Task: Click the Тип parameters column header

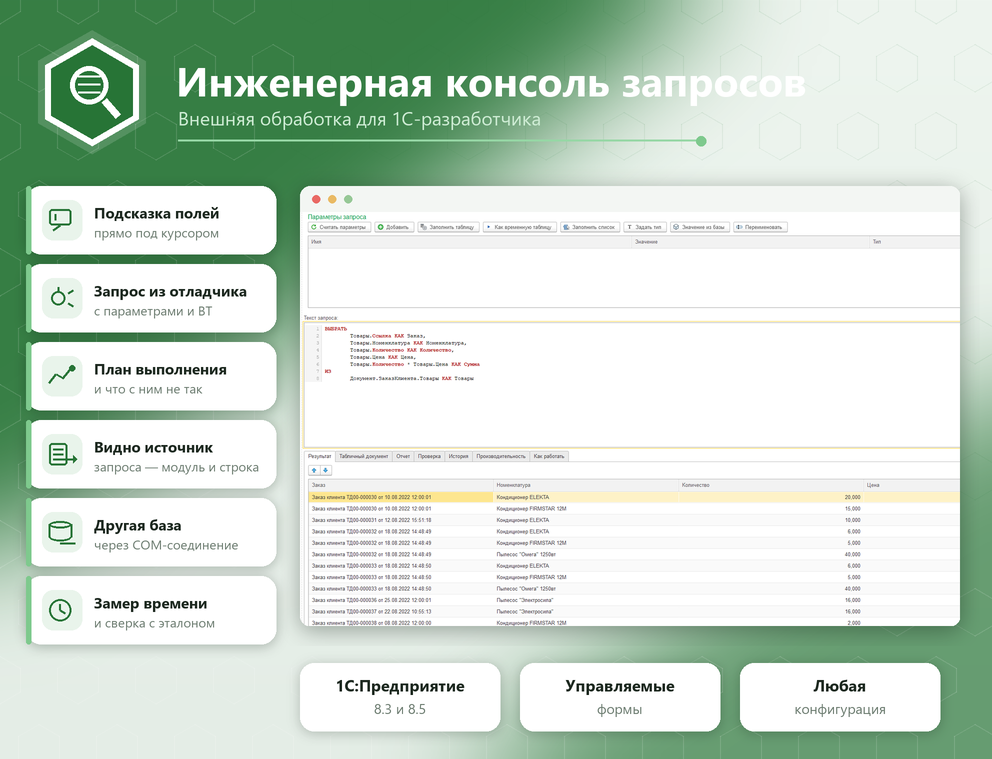Action: click(x=915, y=242)
